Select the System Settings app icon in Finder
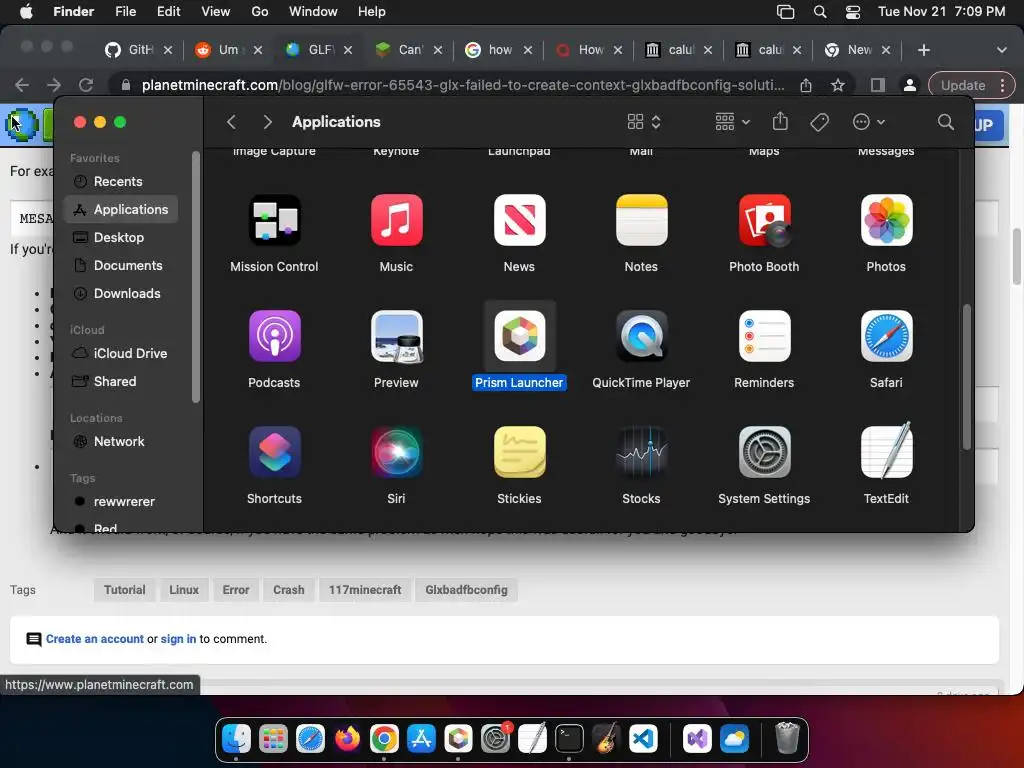This screenshot has height=768, width=1024. coord(764,452)
